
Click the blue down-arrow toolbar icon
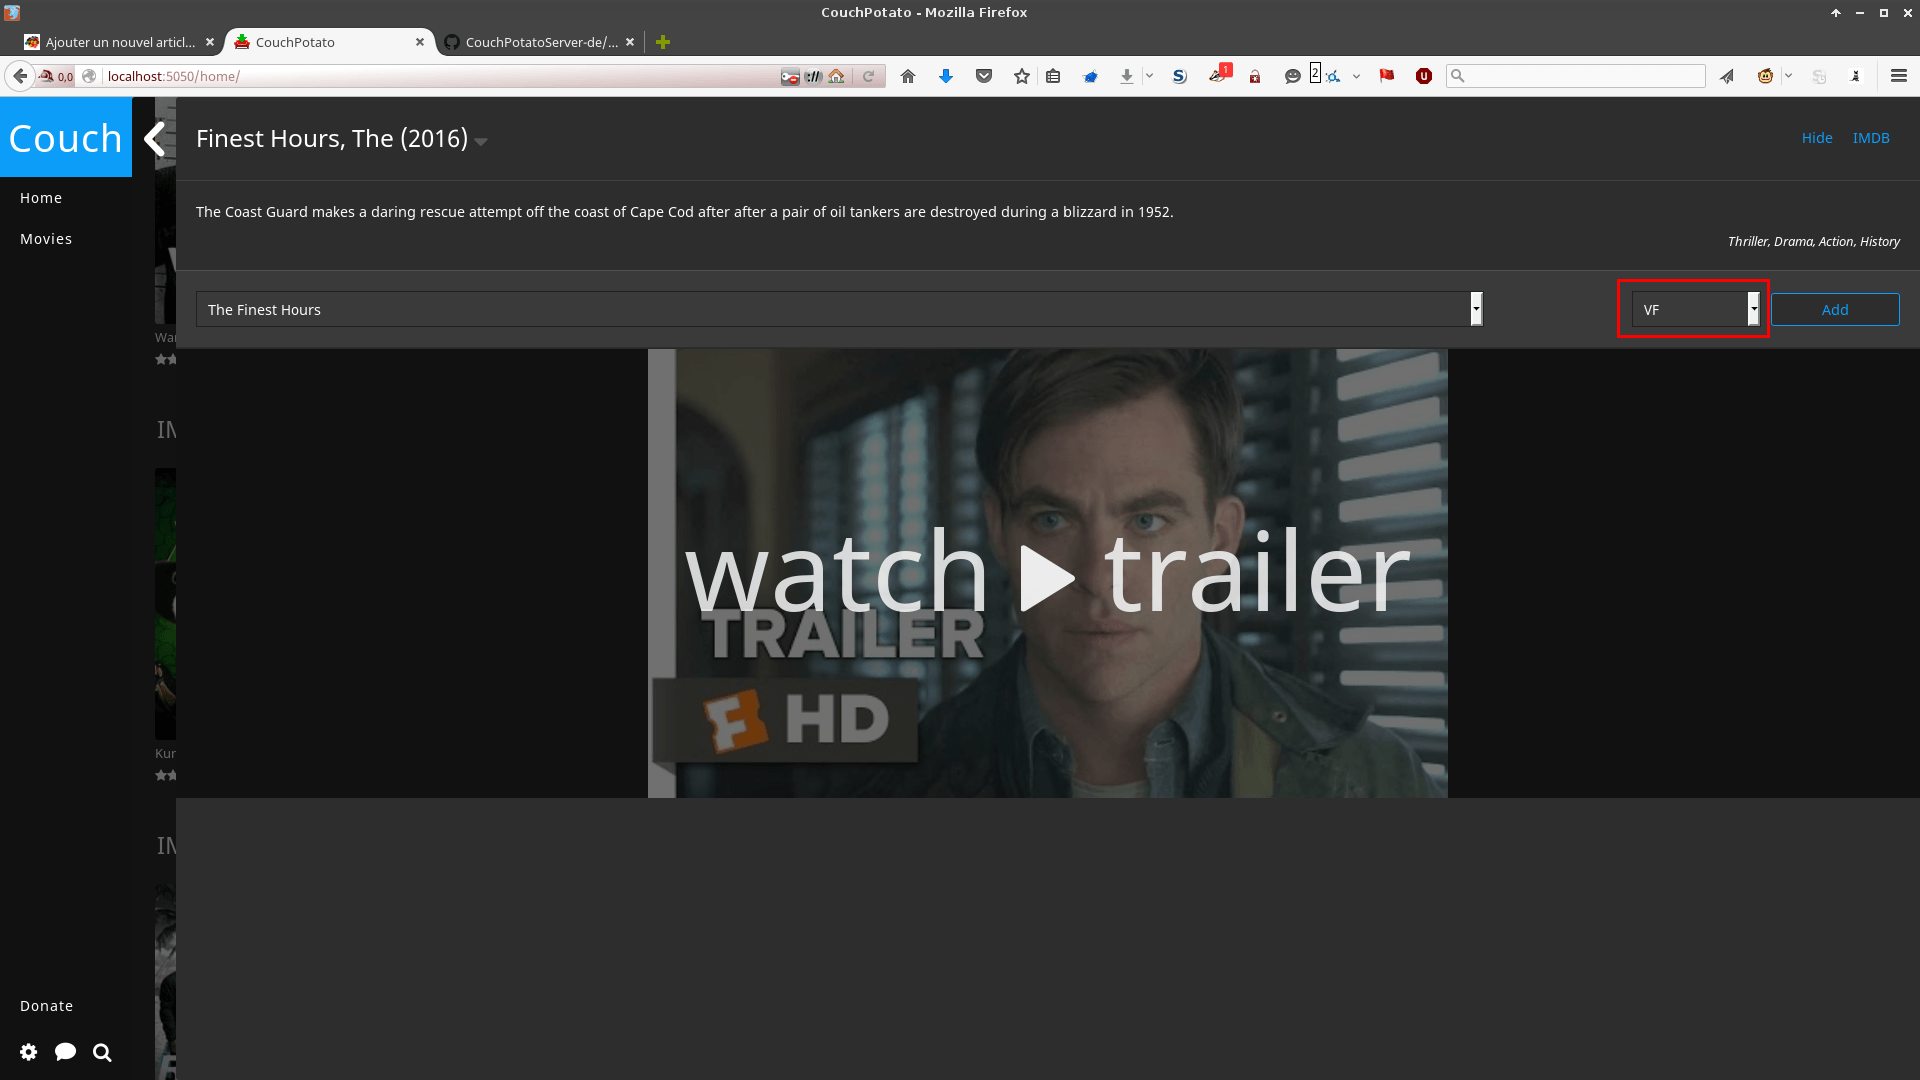pyautogui.click(x=946, y=76)
